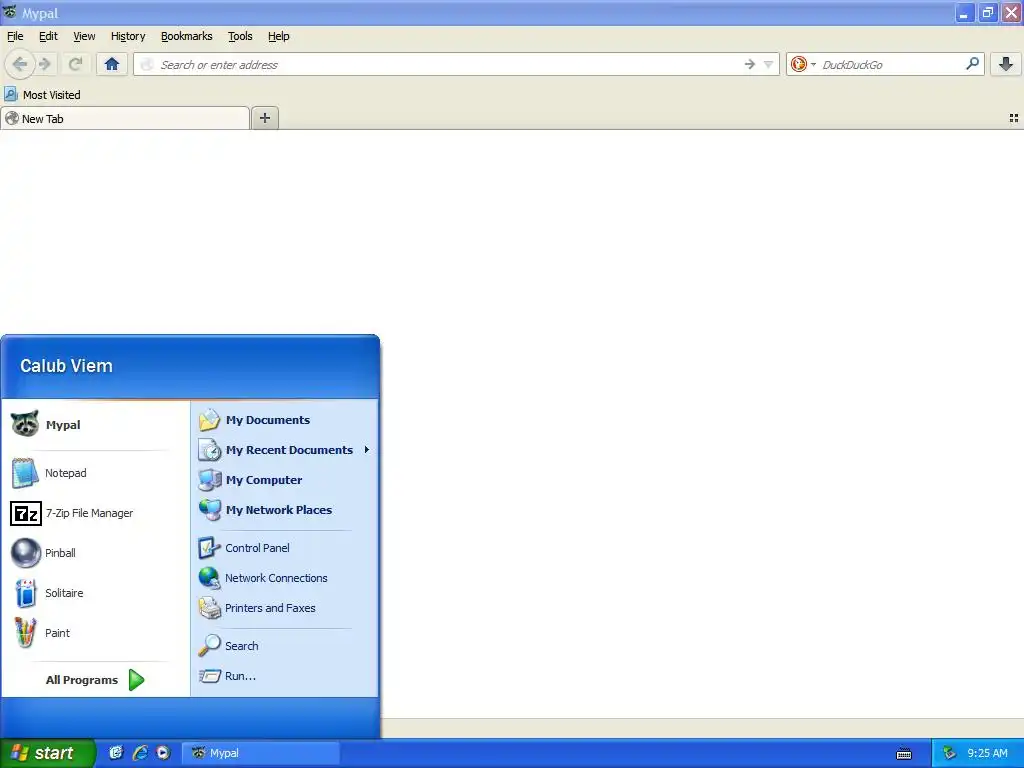This screenshot has height=768, width=1024.
Task: Click the green start button
Action: pyautogui.click(x=47, y=753)
